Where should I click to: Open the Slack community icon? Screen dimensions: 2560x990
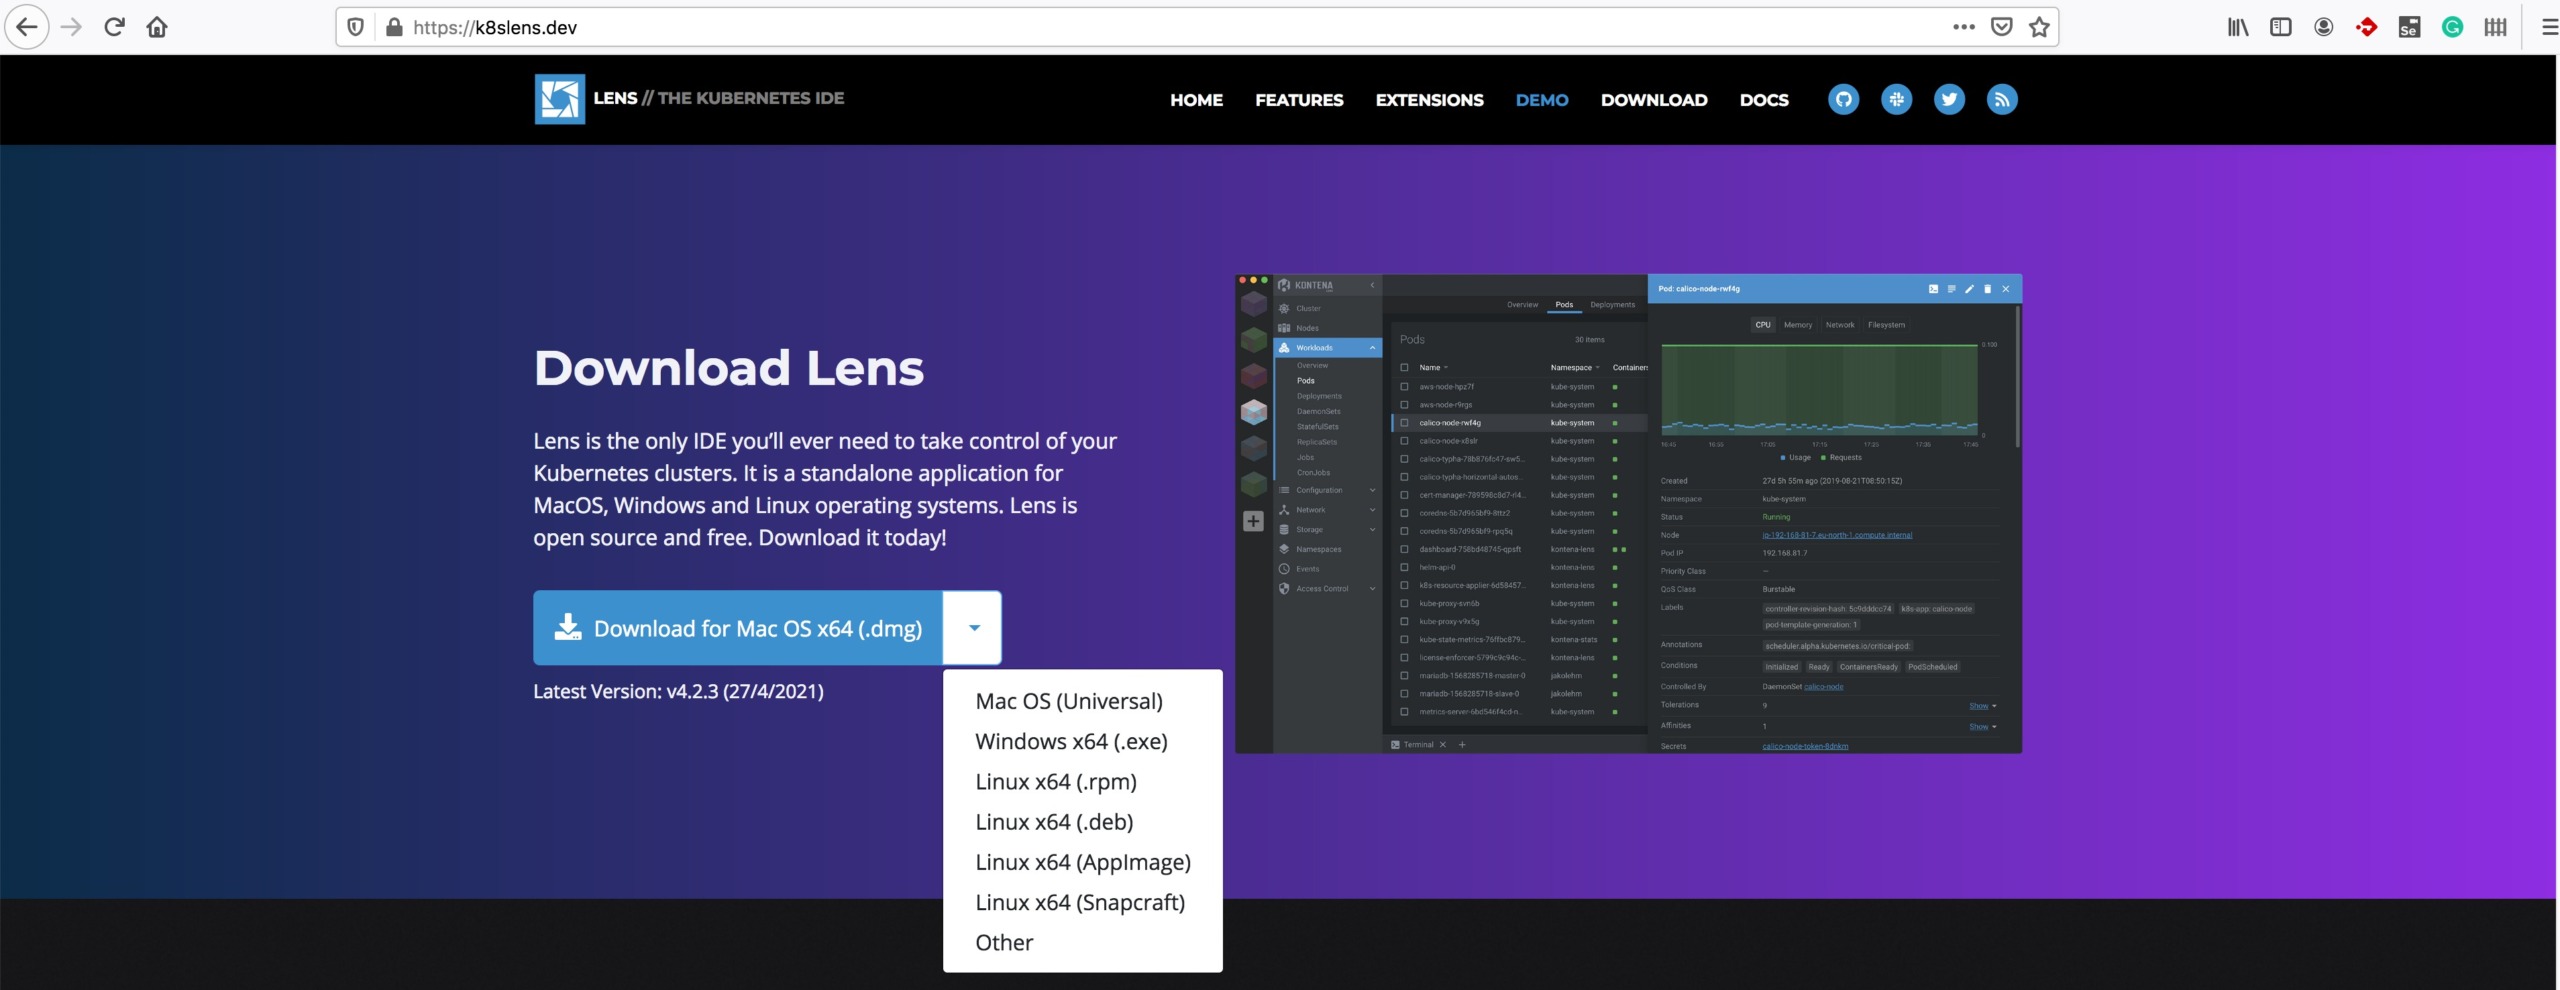(1897, 100)
